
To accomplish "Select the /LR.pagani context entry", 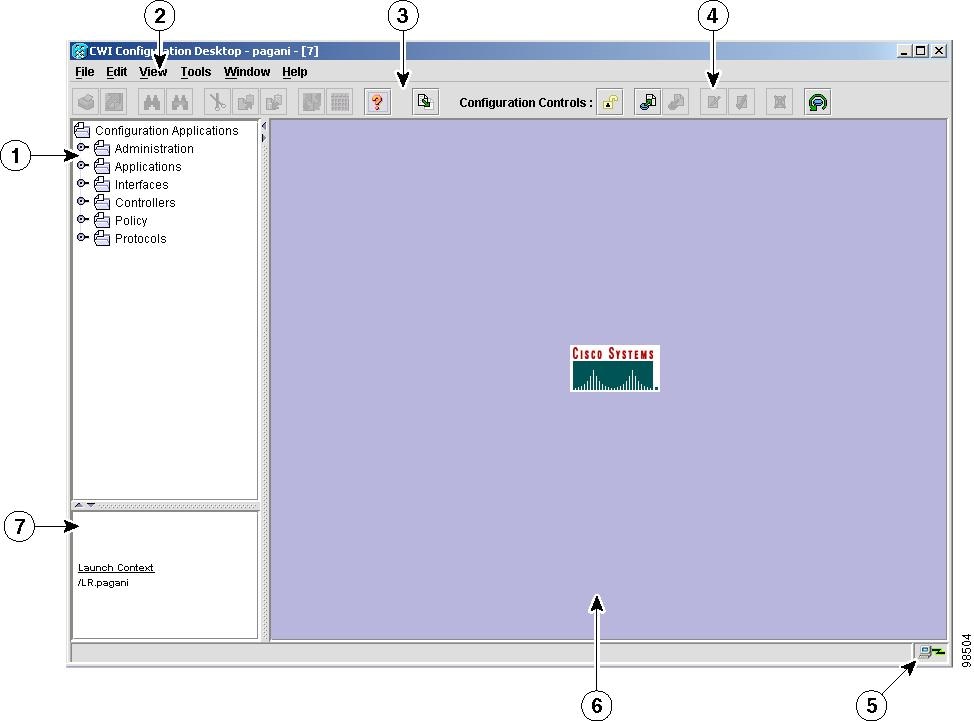I will click(103, 582).
